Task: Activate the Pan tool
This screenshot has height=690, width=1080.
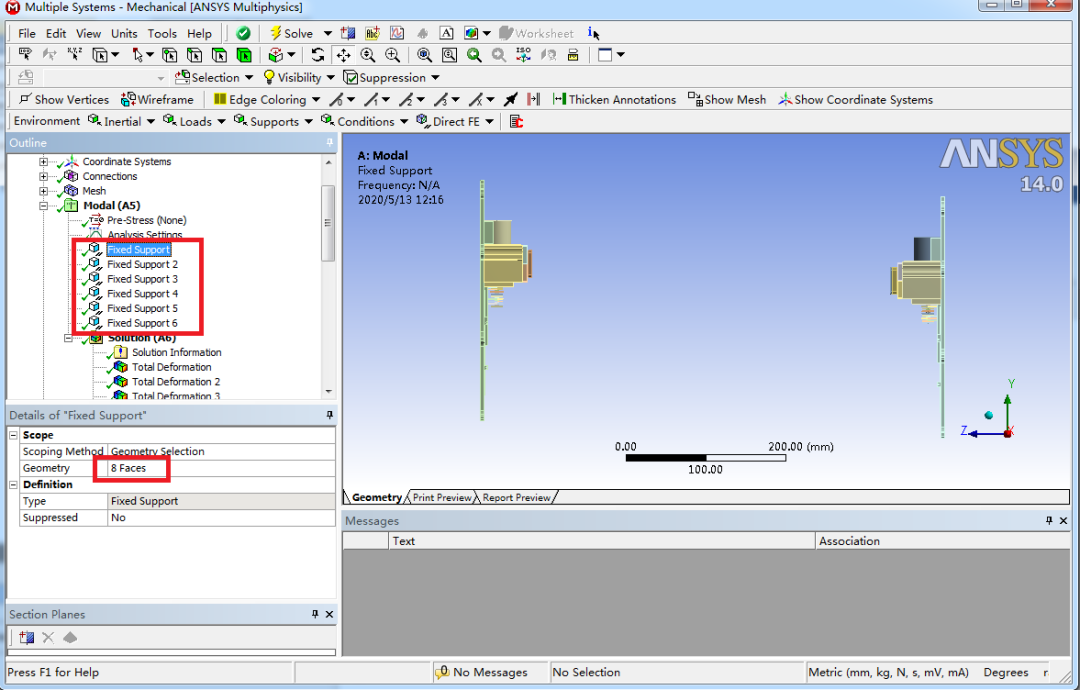Action: pyautogui.click(x=343, y=55)
